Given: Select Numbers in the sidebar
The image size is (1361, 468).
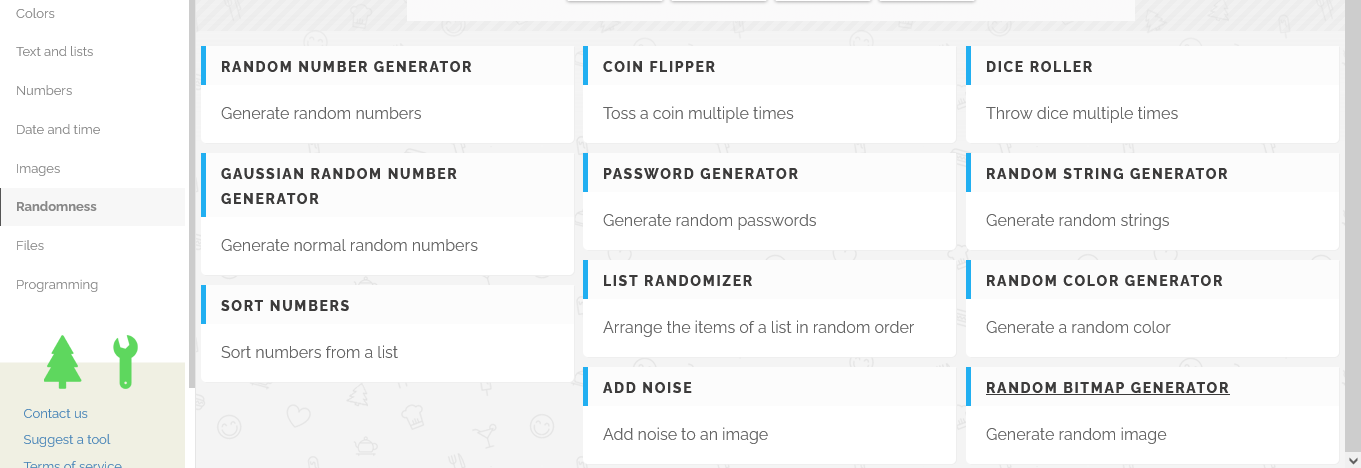Looking at the screenshot, I should (x=44, y=91).
